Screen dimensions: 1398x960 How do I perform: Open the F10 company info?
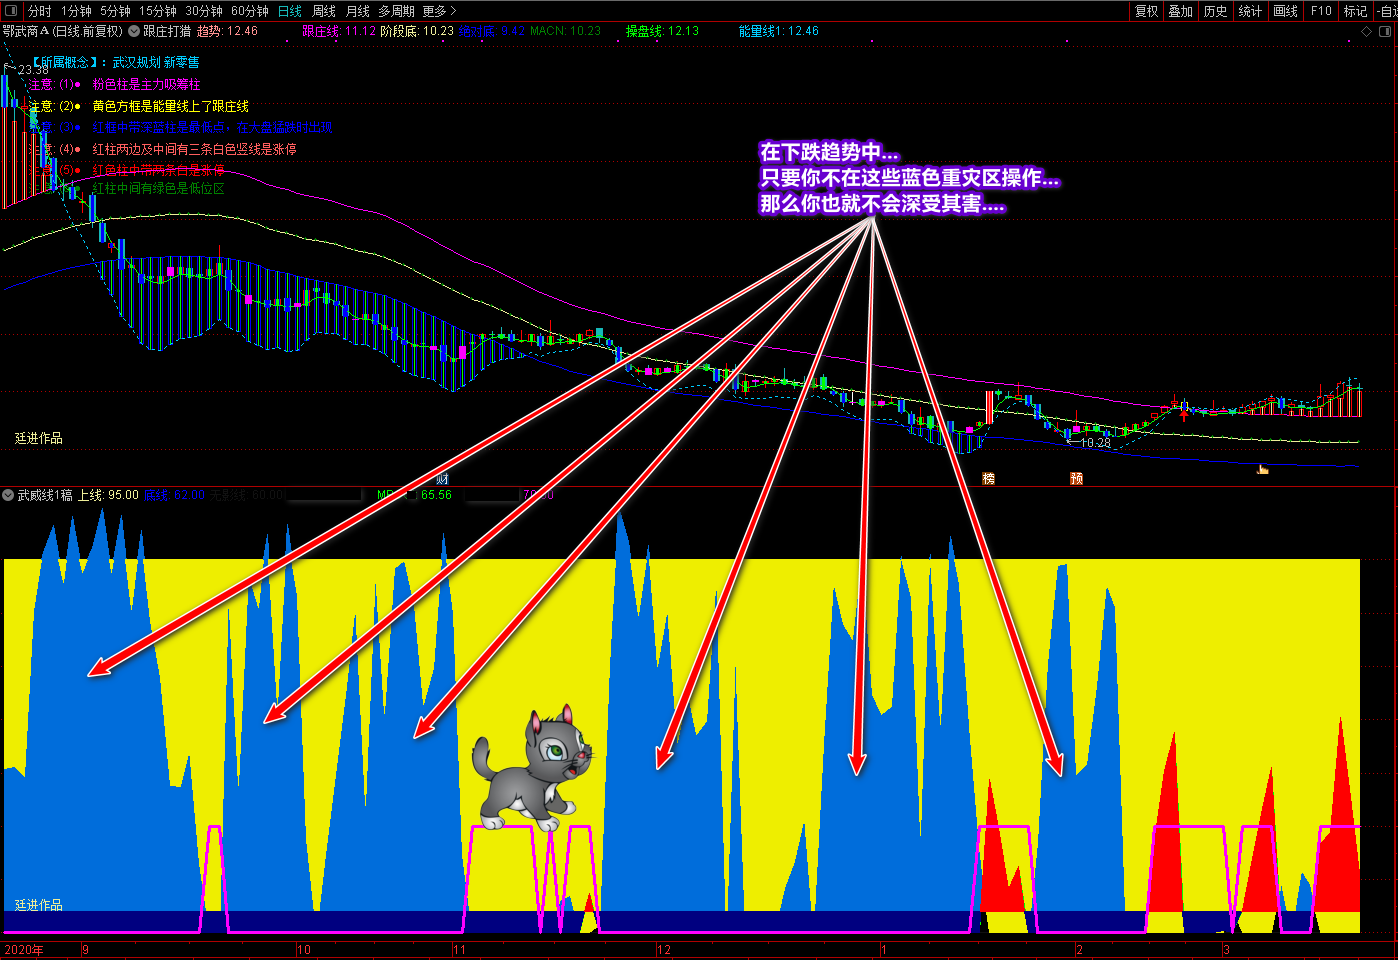coord(1321,11)
